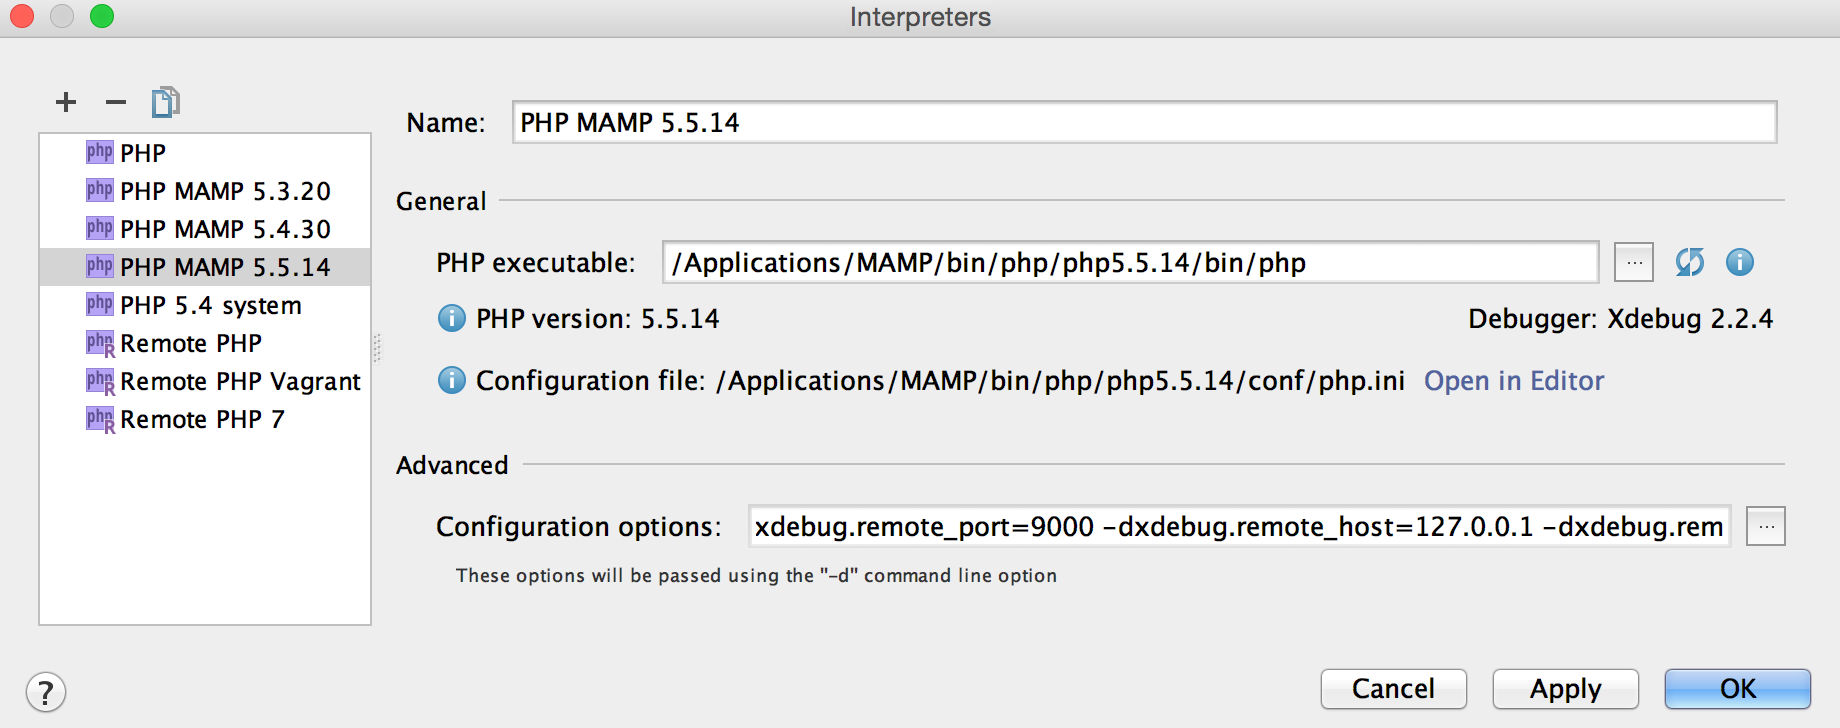Screen dimensions: 1840x728
Task: Click the info icon beside PHP version
Action: (x=452, y=318)
